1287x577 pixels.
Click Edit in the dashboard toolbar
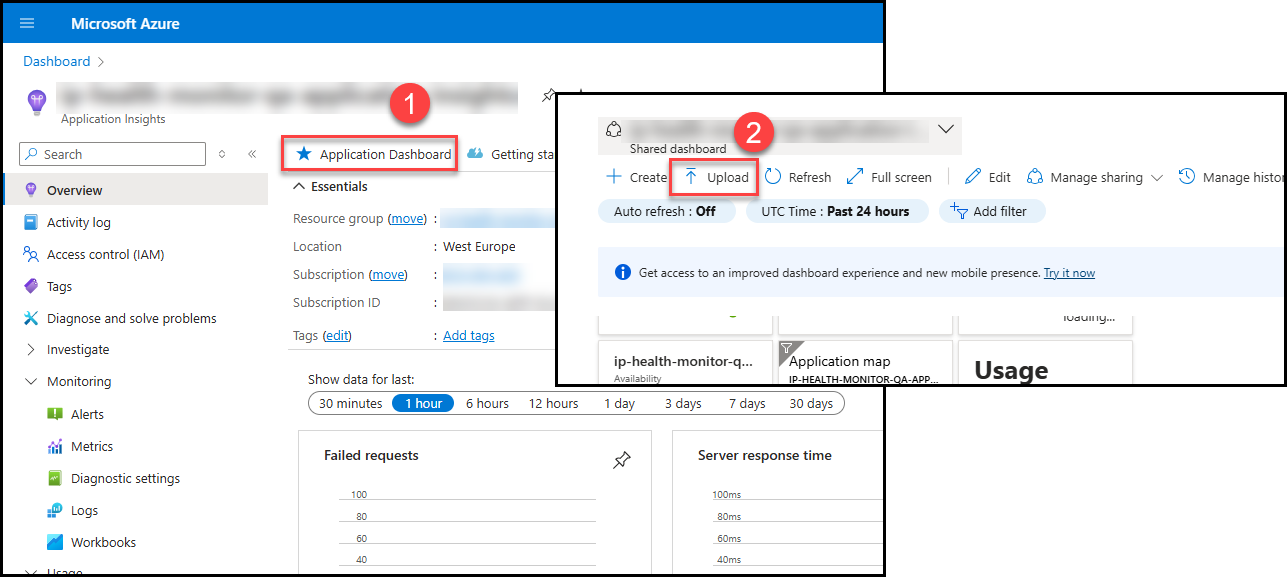(x=988, y=177)
